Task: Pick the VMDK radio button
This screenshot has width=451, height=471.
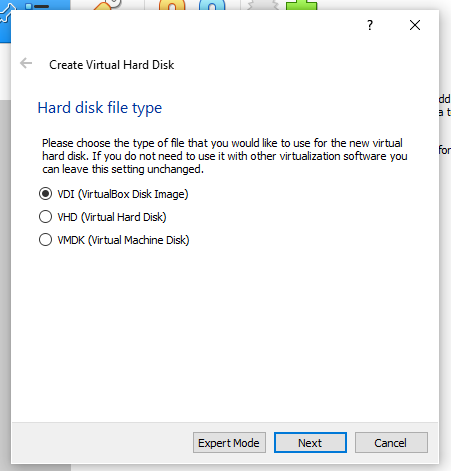Action: 45,240
